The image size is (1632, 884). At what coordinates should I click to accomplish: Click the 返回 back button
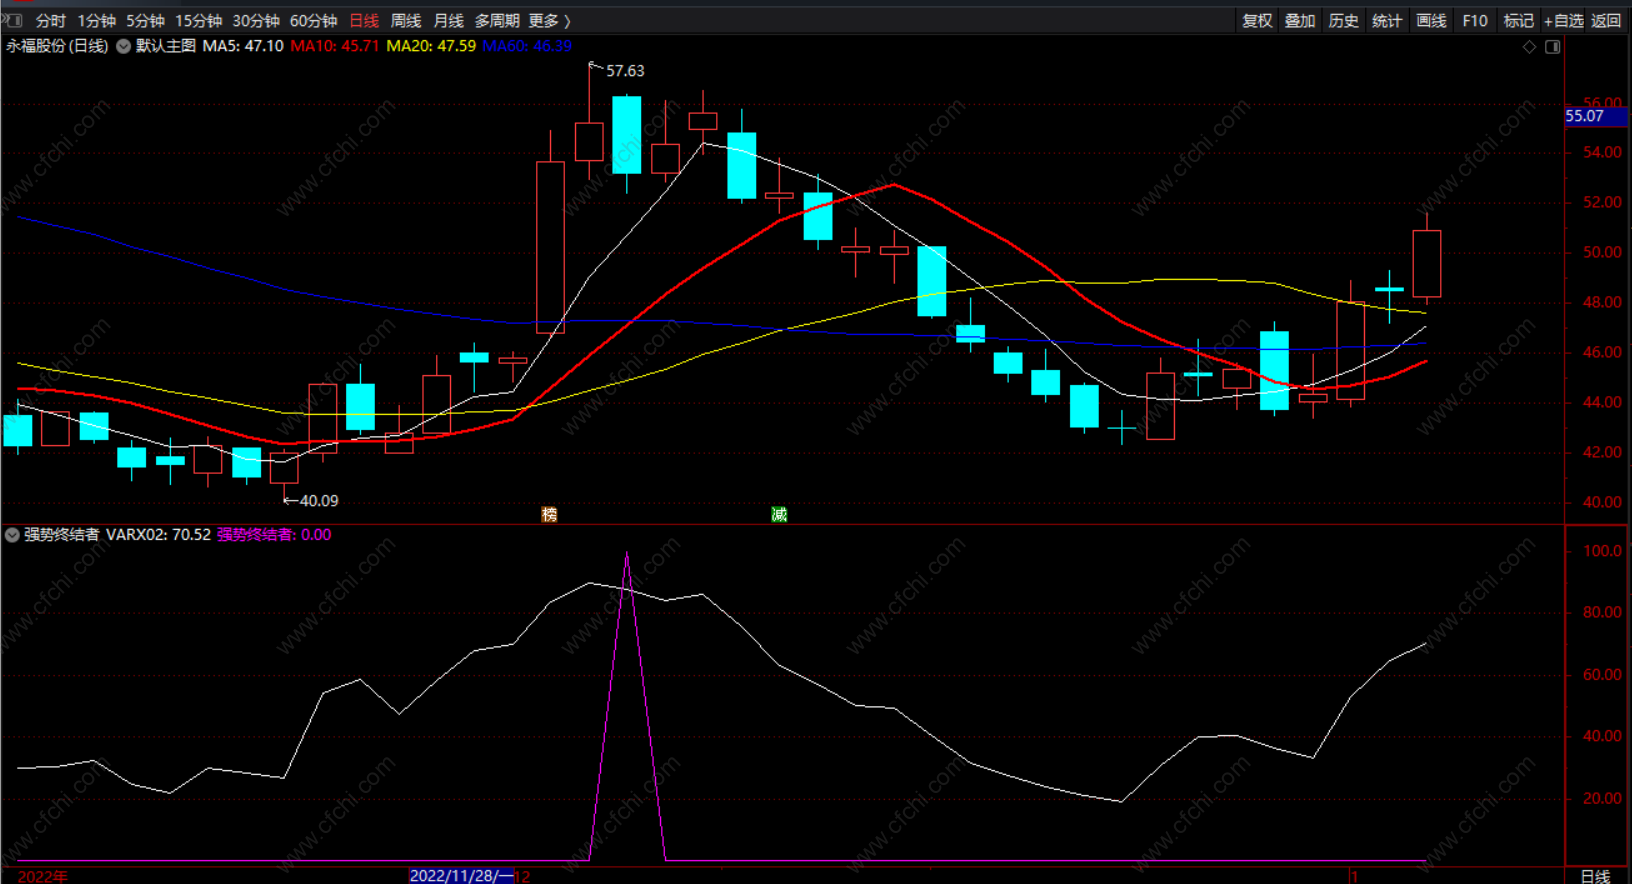pyautogui.click(x=1606, y=21)
